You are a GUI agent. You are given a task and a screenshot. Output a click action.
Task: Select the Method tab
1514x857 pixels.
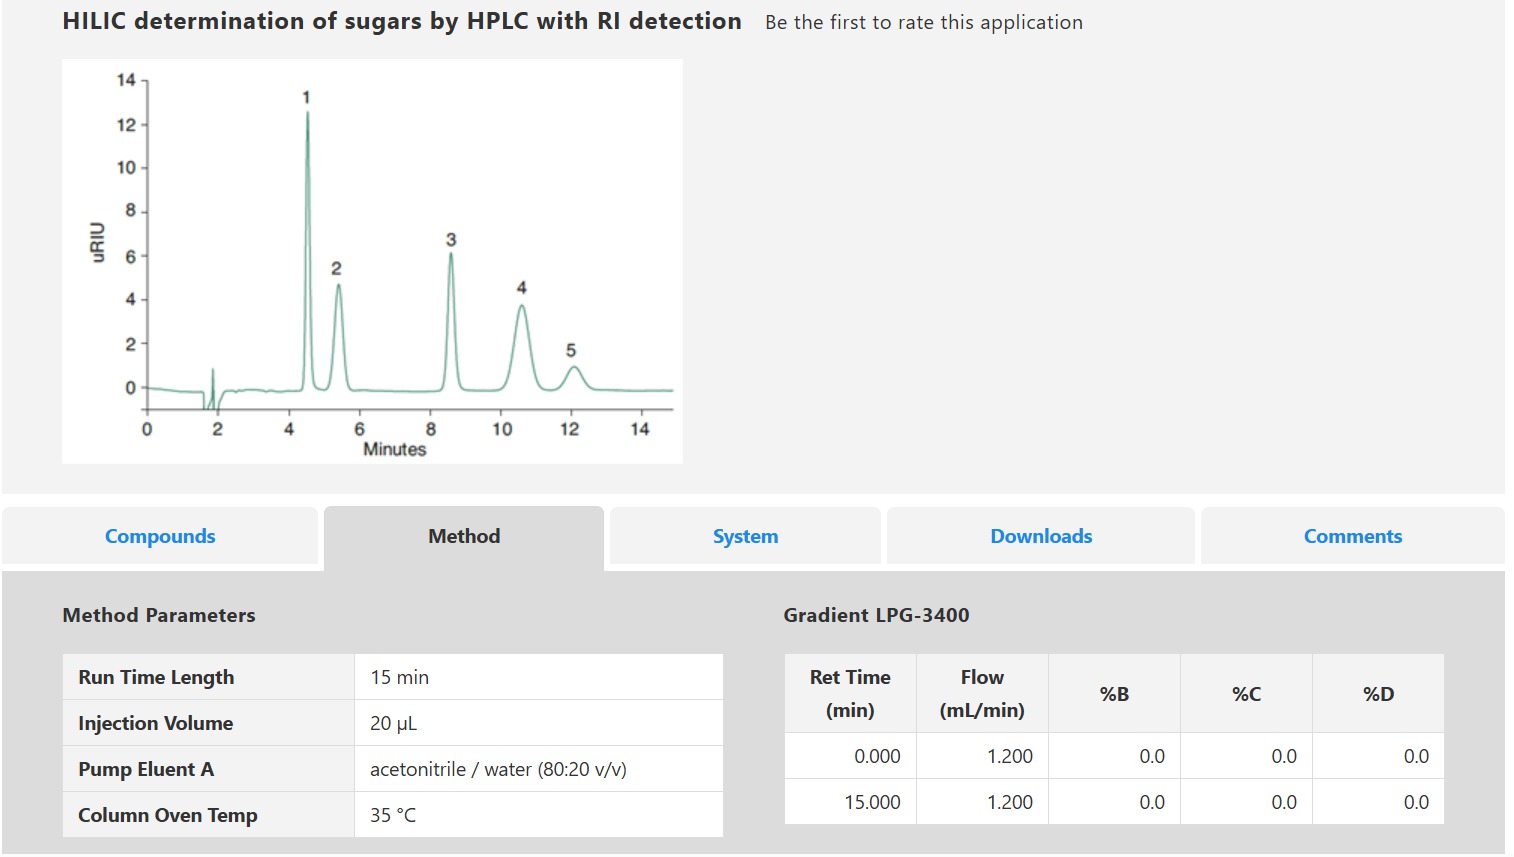click(464, 536)
